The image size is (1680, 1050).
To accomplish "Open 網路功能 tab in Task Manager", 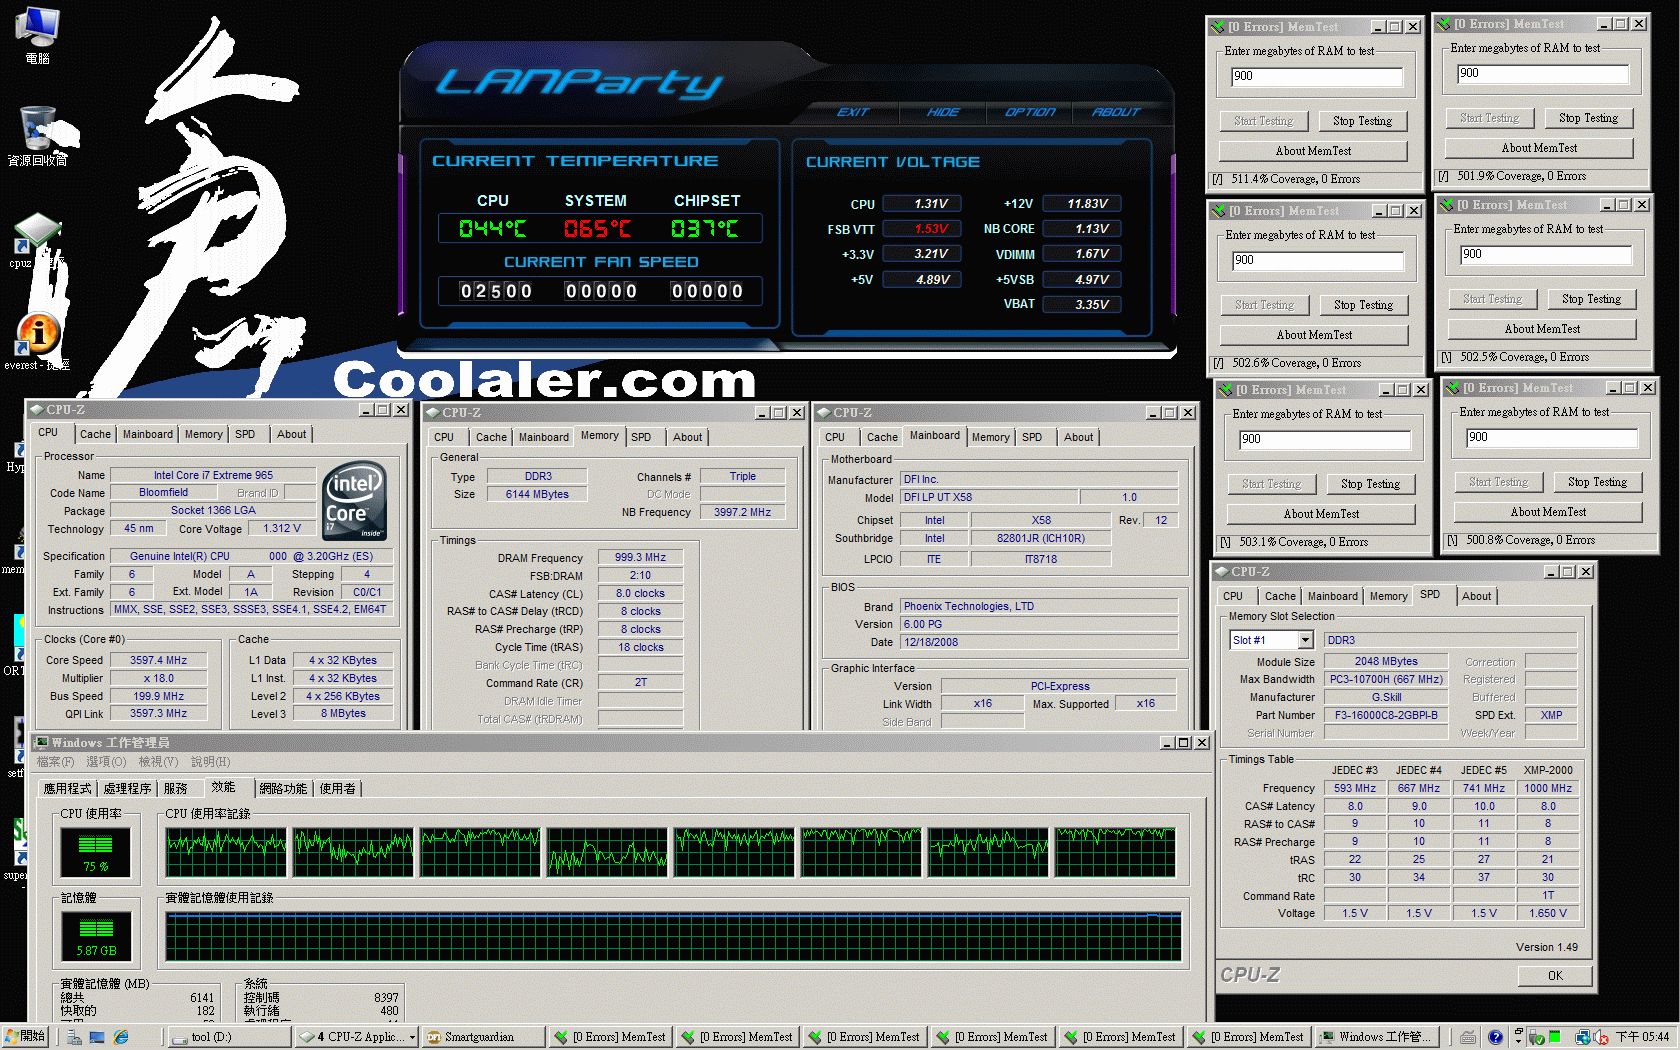I will 283,789.
